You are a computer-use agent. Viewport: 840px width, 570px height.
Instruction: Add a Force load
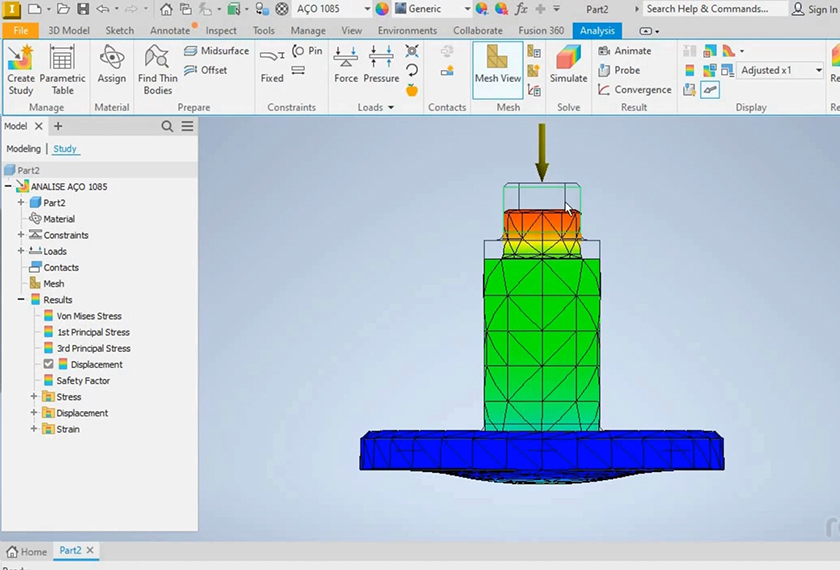[346, 66]
